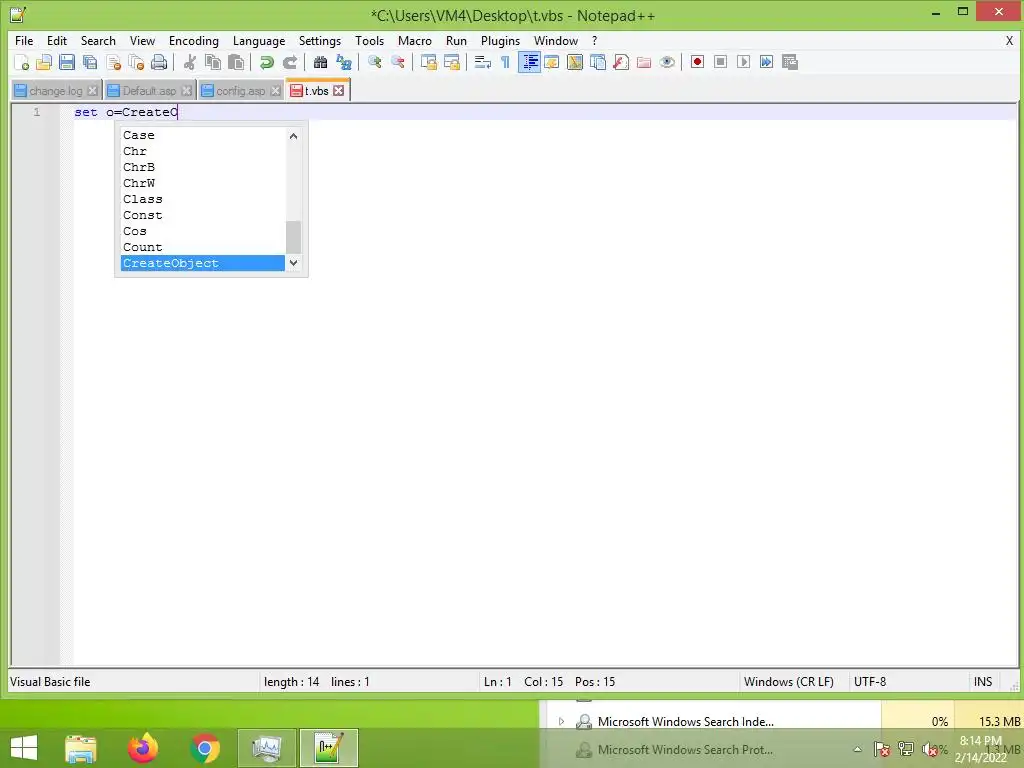Viewport: 1024px width, 768px height.
Task: Toggle synchronized vertical scrolling
Action: click(x=428, y=62)
